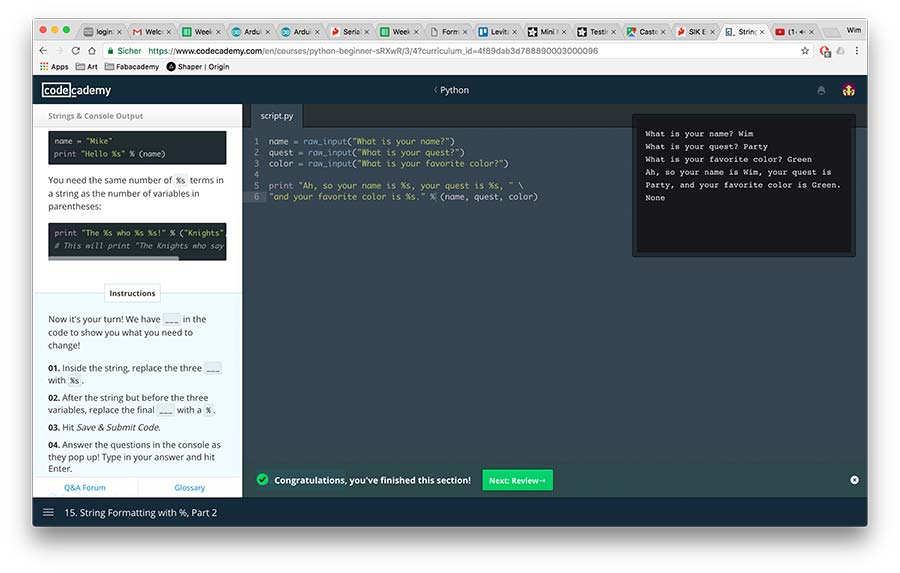Open the Apps shortcut in bookmarks bar
Screen dimensions: 900x573
pos(54,67)
